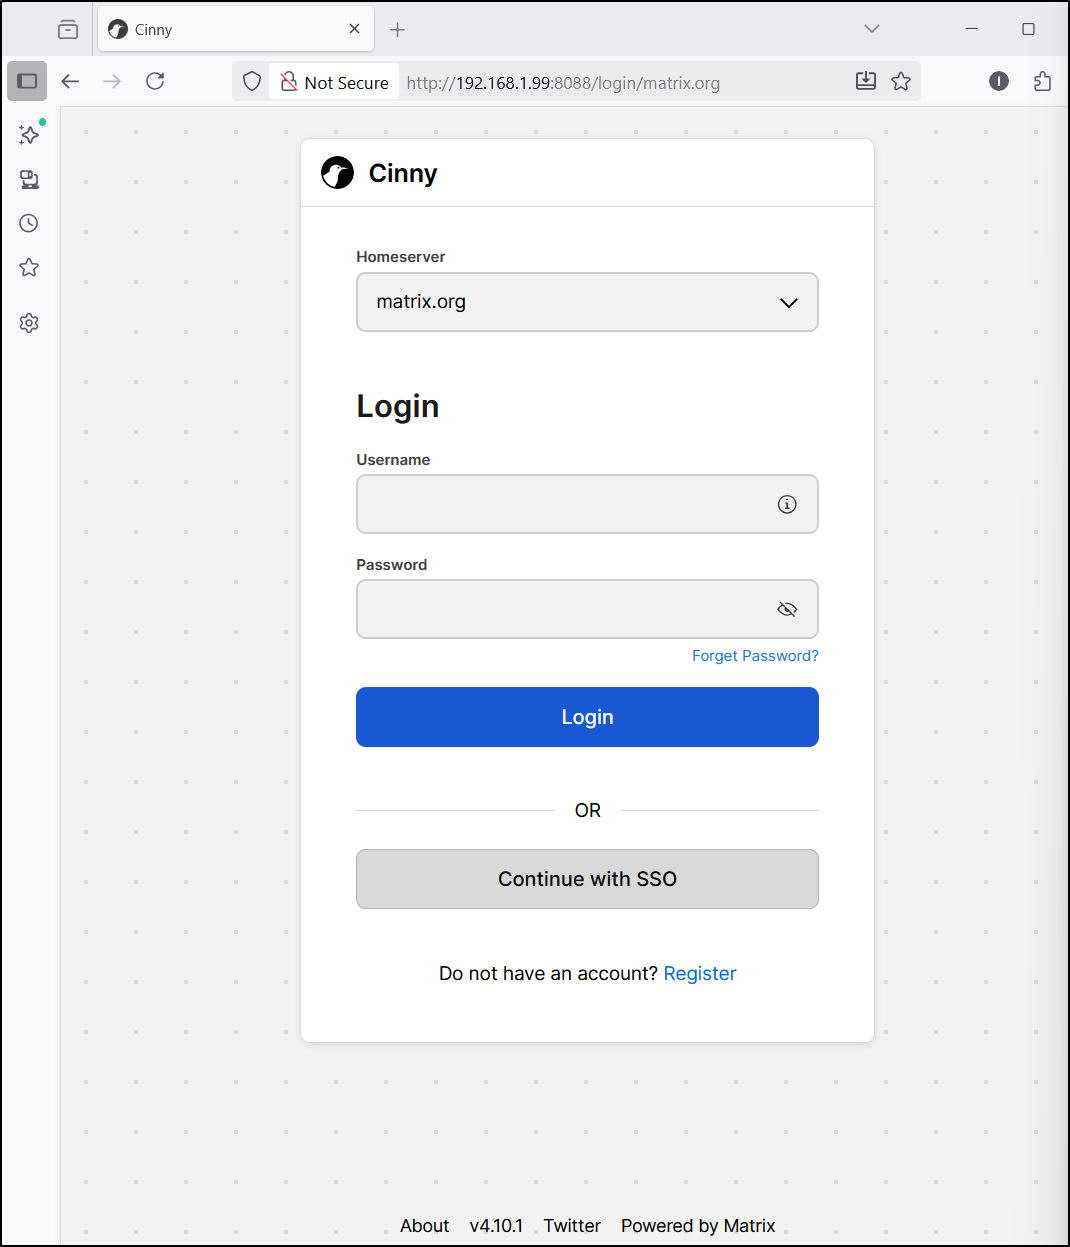This screenshot has width=1070, height=1247.
Task: Toggle password visibility eye icon
Action: coord(787,609)
